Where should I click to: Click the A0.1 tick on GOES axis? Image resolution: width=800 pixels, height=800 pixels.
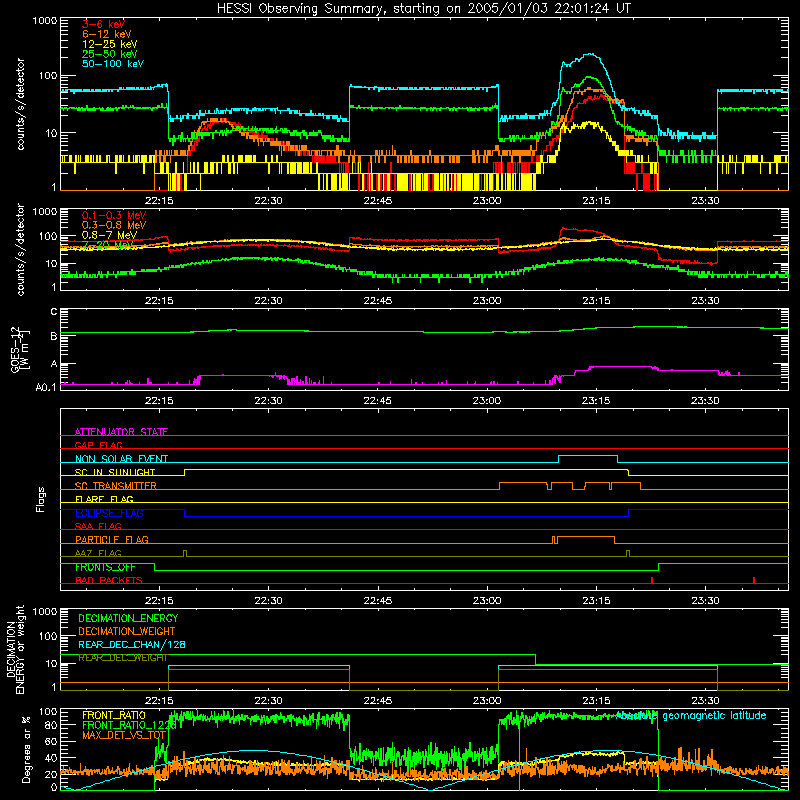pyautogui.click(x=46, y=388)
